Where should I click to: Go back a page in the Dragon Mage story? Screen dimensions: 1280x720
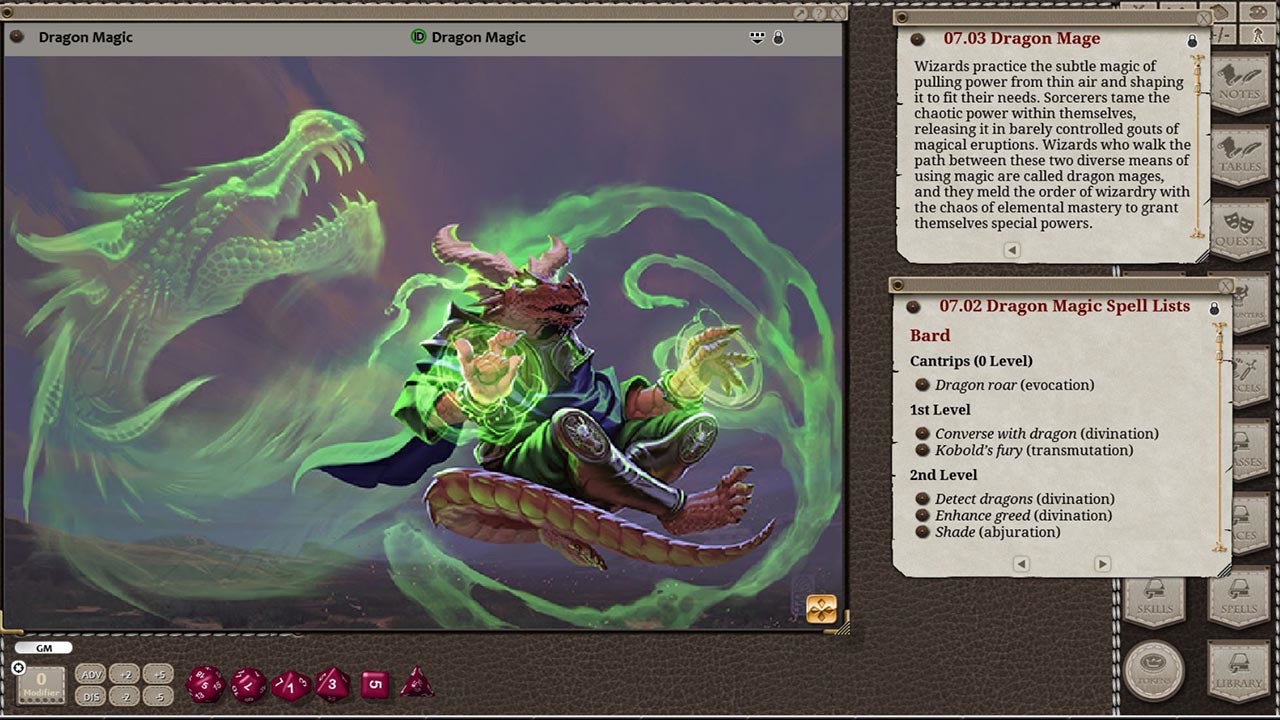pyautogui.click(x=1010, y=250)
